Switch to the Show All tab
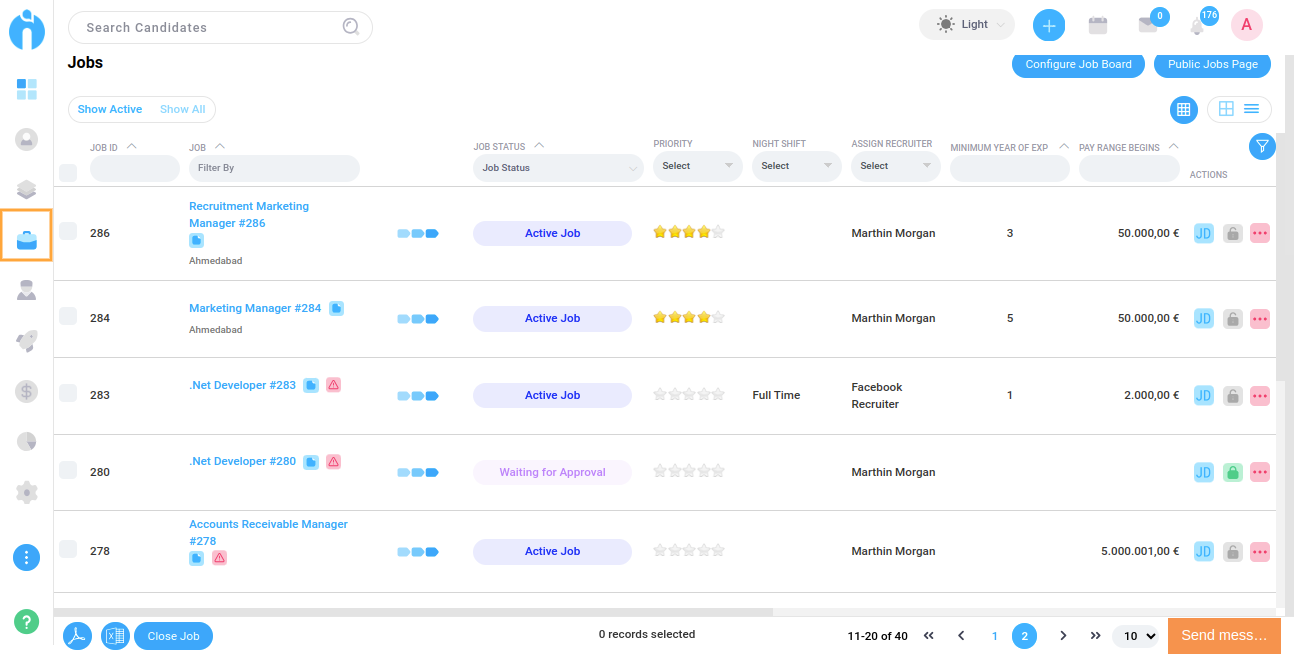The height and width of the screenshot is (654, 1294). click(x=182, y=109)
